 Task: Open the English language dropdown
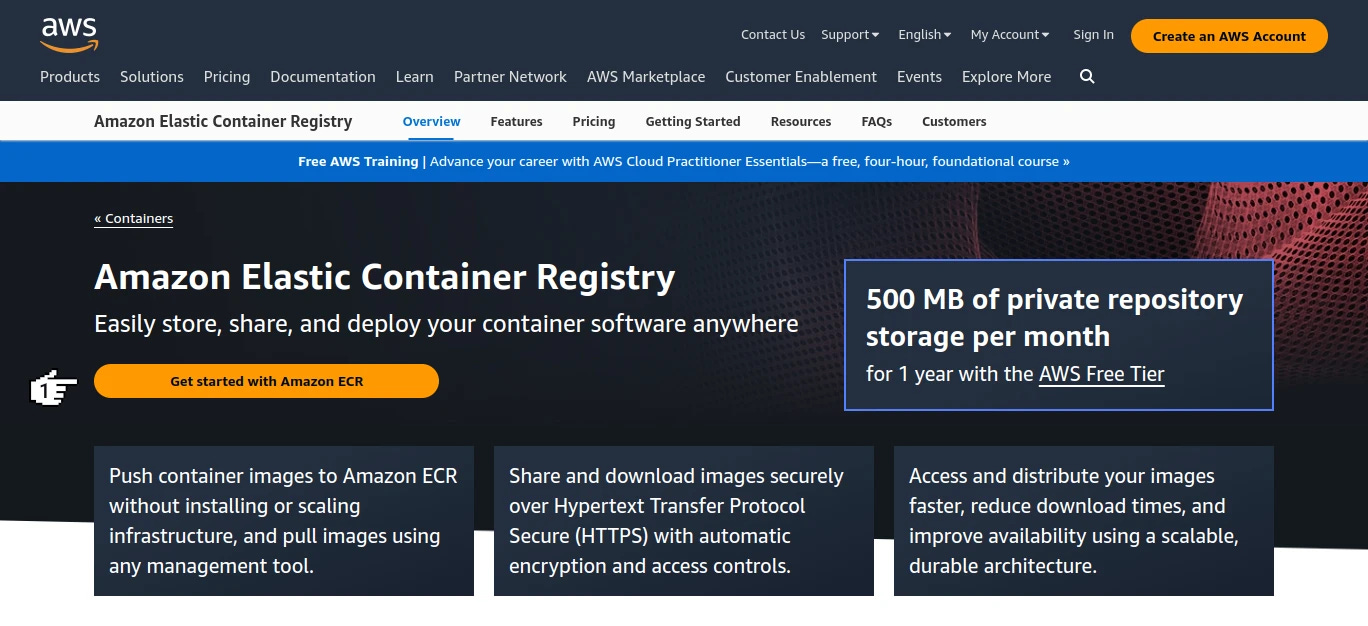pos(925,35)
